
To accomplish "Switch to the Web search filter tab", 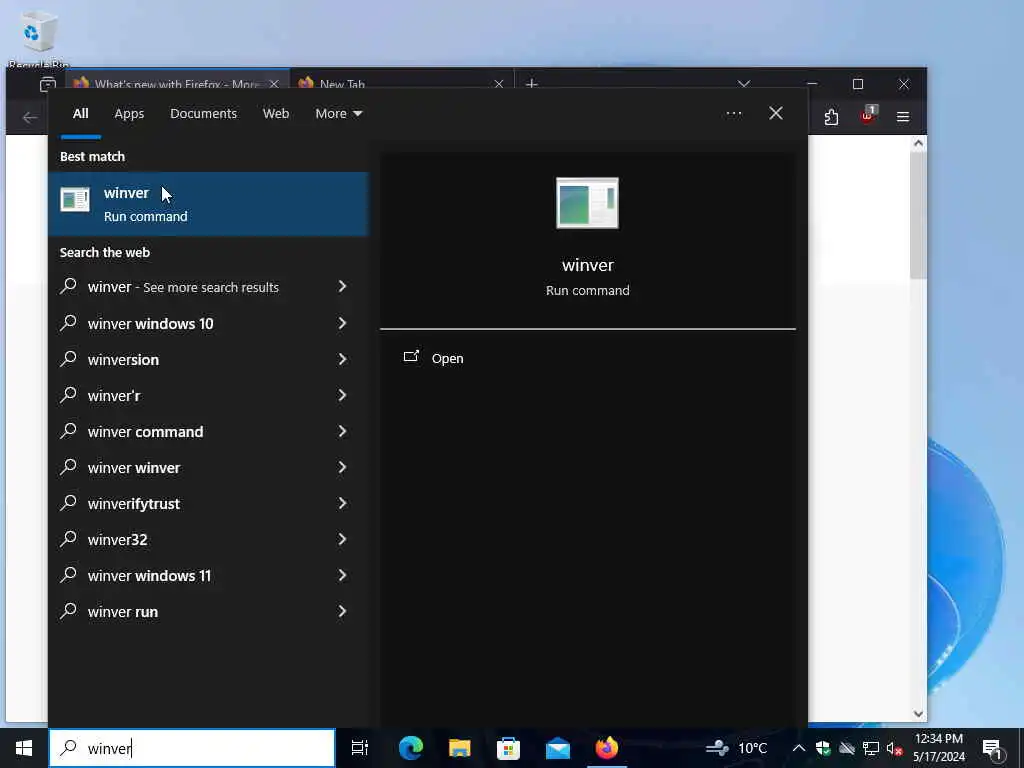I will pyautogui.click(x=276, y=114).
